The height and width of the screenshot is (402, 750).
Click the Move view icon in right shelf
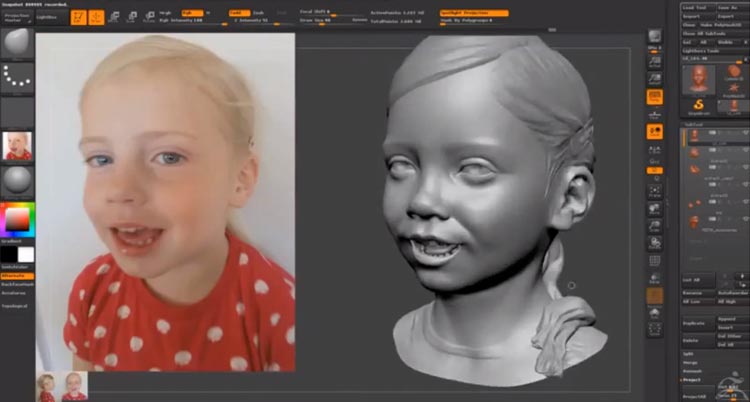[655, 209]
